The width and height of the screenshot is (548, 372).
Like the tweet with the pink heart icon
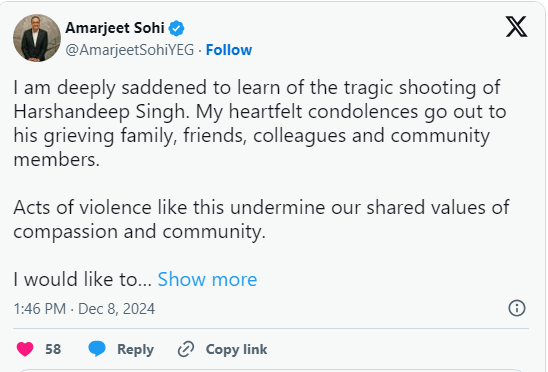25,349
